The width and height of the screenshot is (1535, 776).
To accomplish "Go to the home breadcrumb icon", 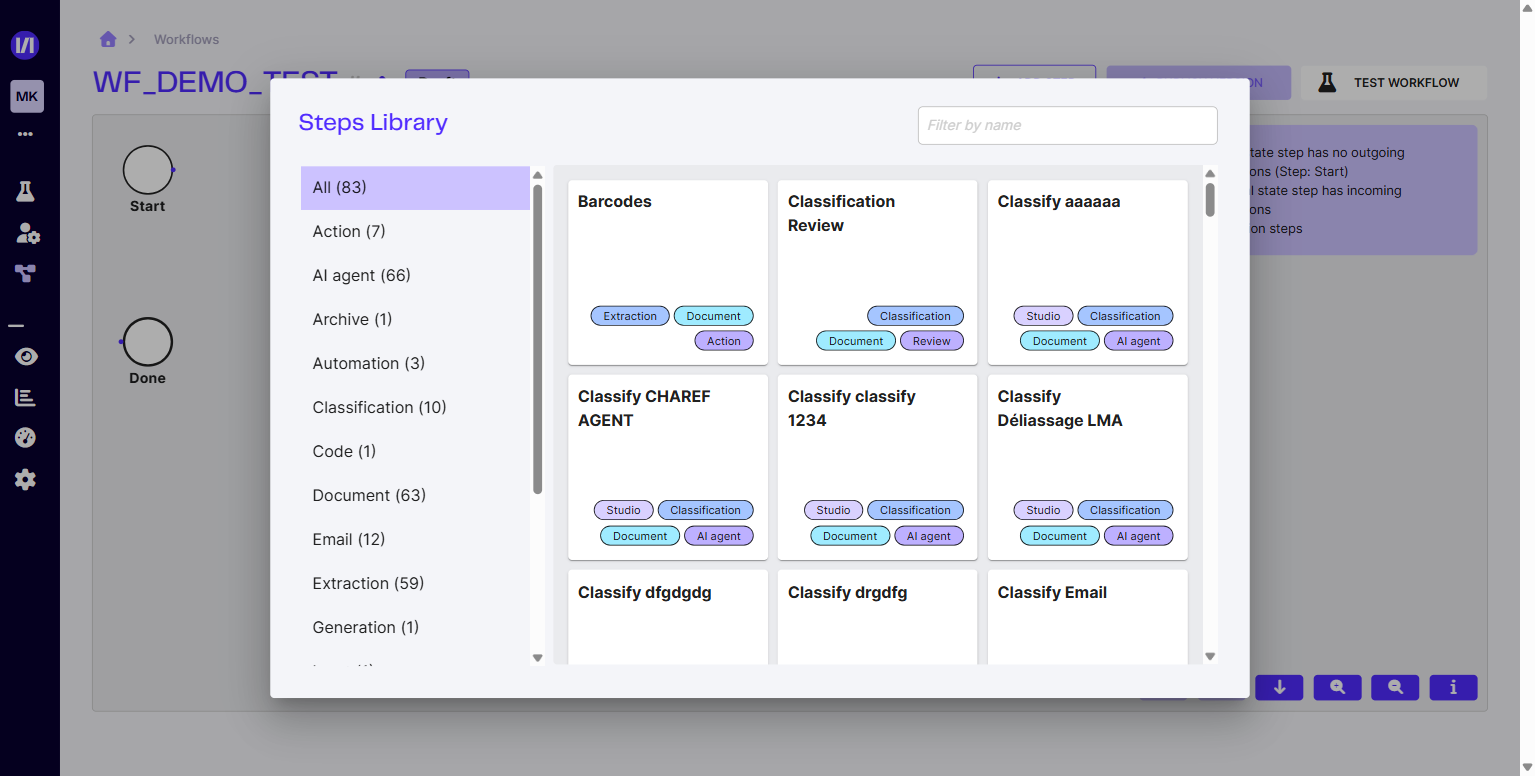I will pyautogui.click(x=108, y=39).
